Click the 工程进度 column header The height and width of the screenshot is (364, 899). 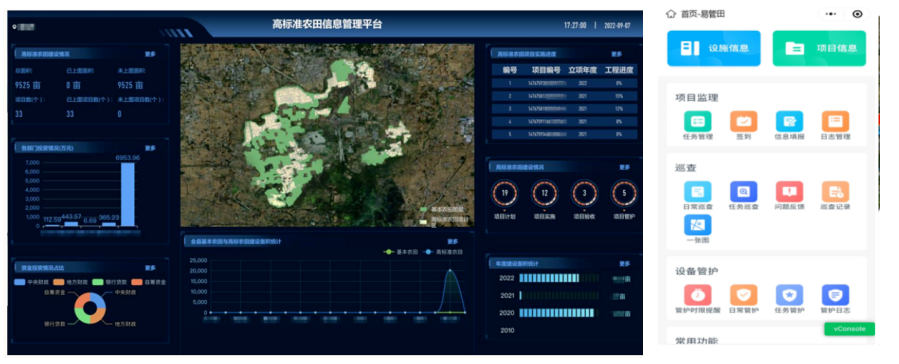tap(618, 70)
